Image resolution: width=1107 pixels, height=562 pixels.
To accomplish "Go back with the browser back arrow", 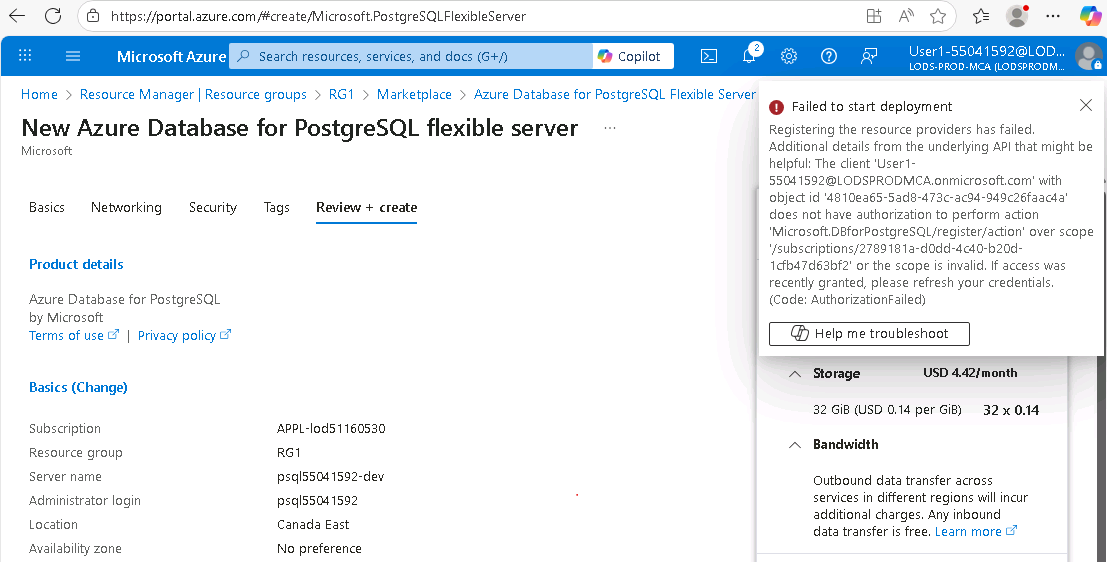I will pos(17,16).
